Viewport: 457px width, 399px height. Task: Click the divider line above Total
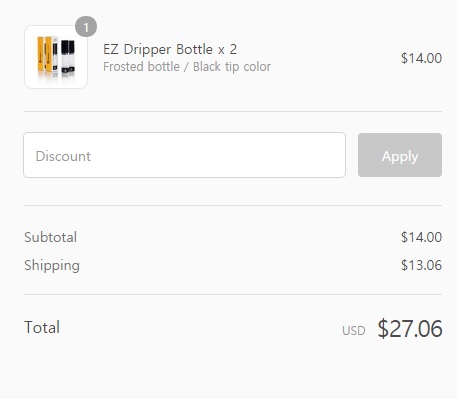233,294
